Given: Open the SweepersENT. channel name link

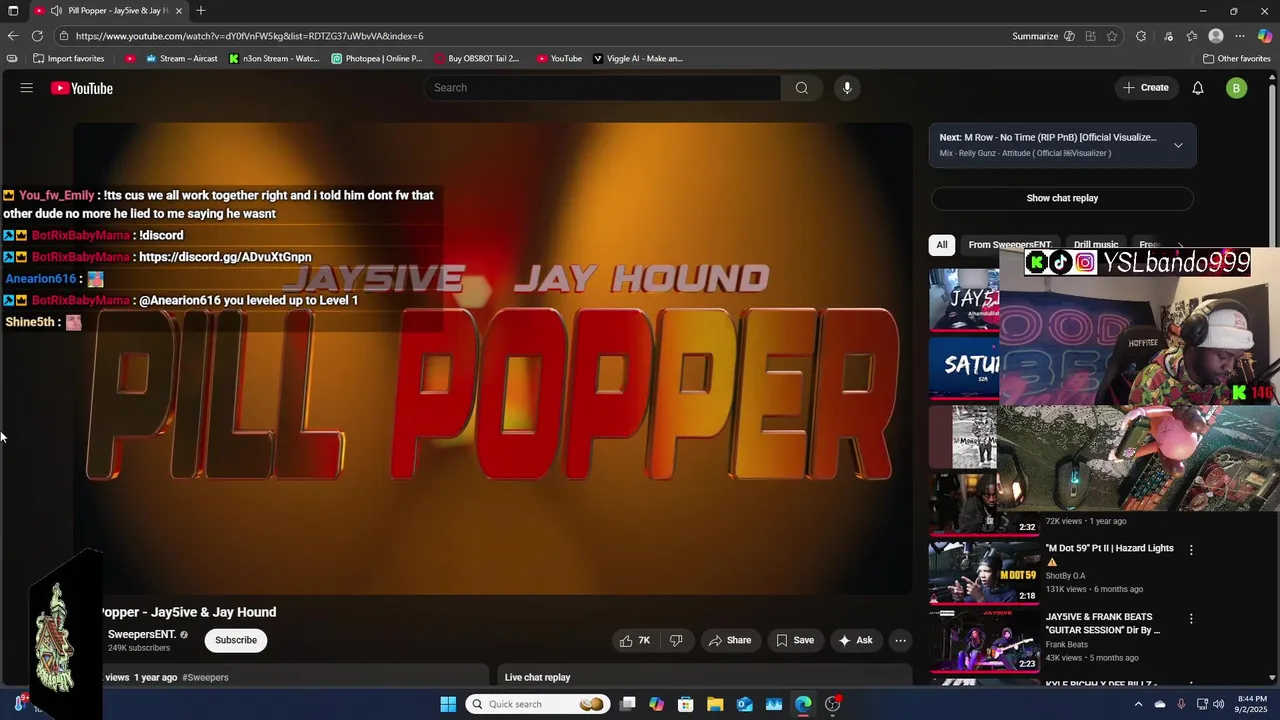Looking at the screenshot, I should click(142, 634).
